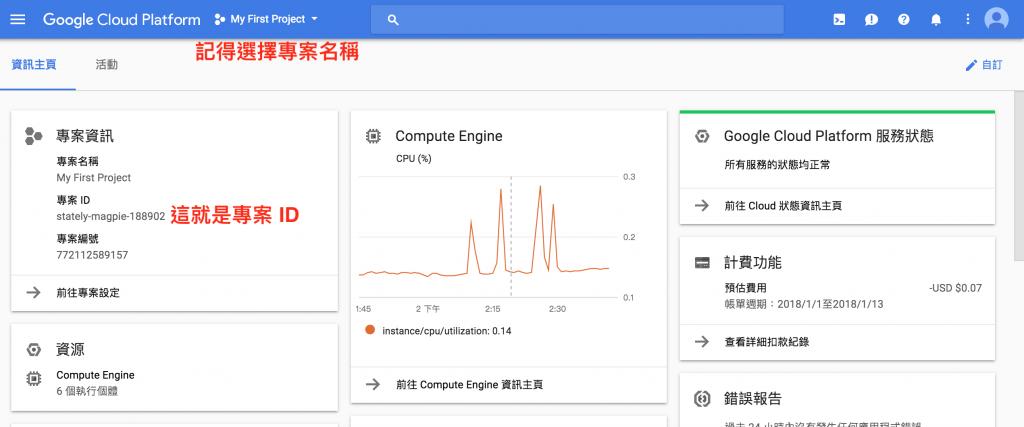Viewport: 1024px width, 427px height.
Task: Open the My First Project selector dropdown
Action: click(x=266, y=20)
